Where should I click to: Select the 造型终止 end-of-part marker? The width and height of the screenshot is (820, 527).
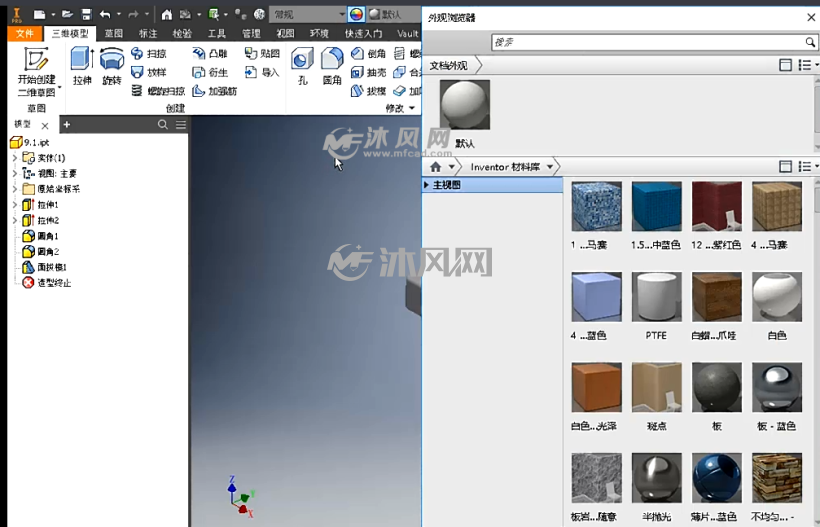[47, 283]
